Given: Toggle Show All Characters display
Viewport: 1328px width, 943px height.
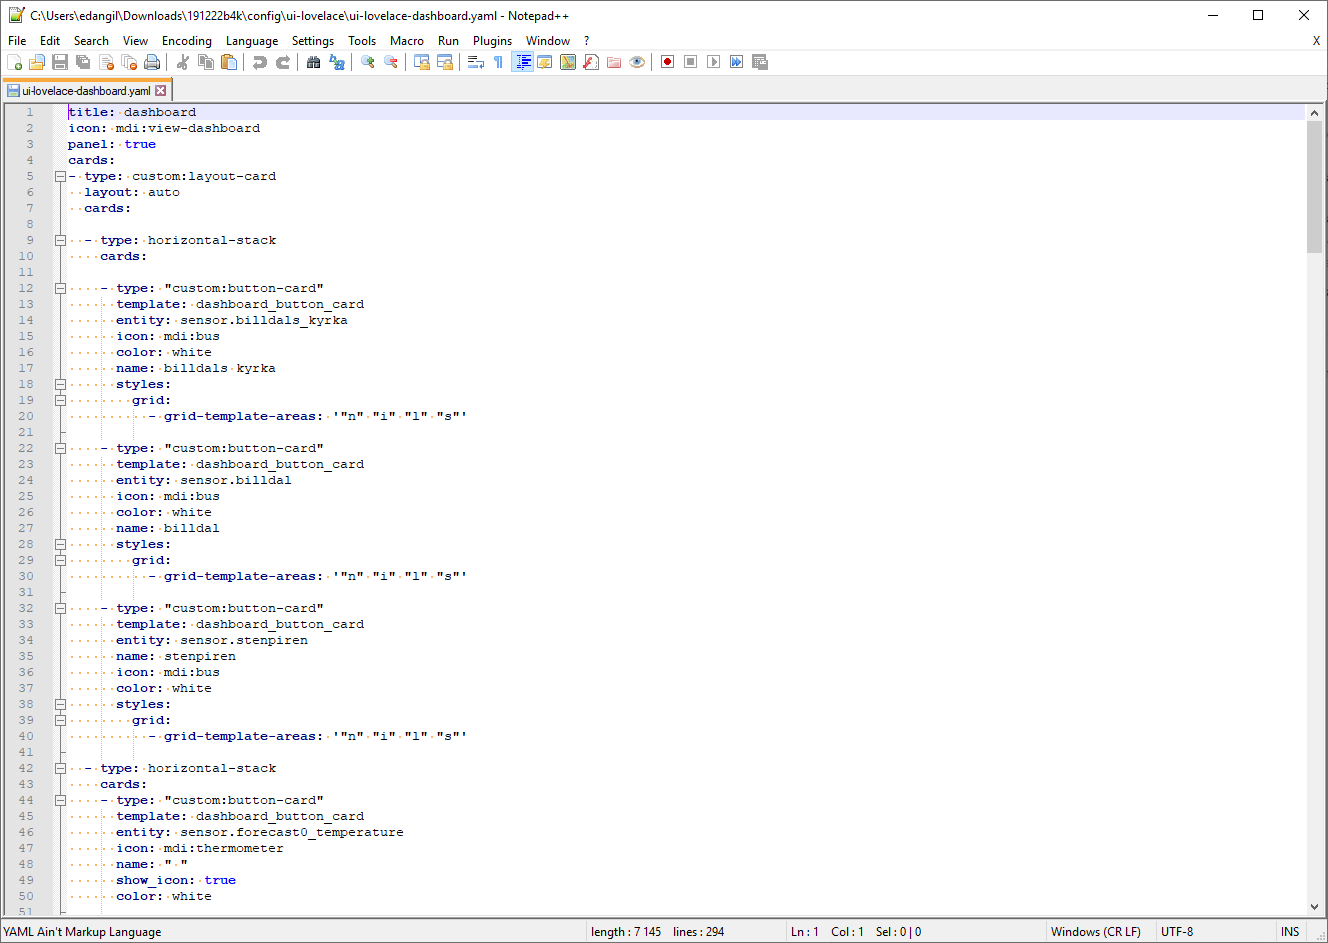Looking at the screenshot, I should click(x=496, y=61).
